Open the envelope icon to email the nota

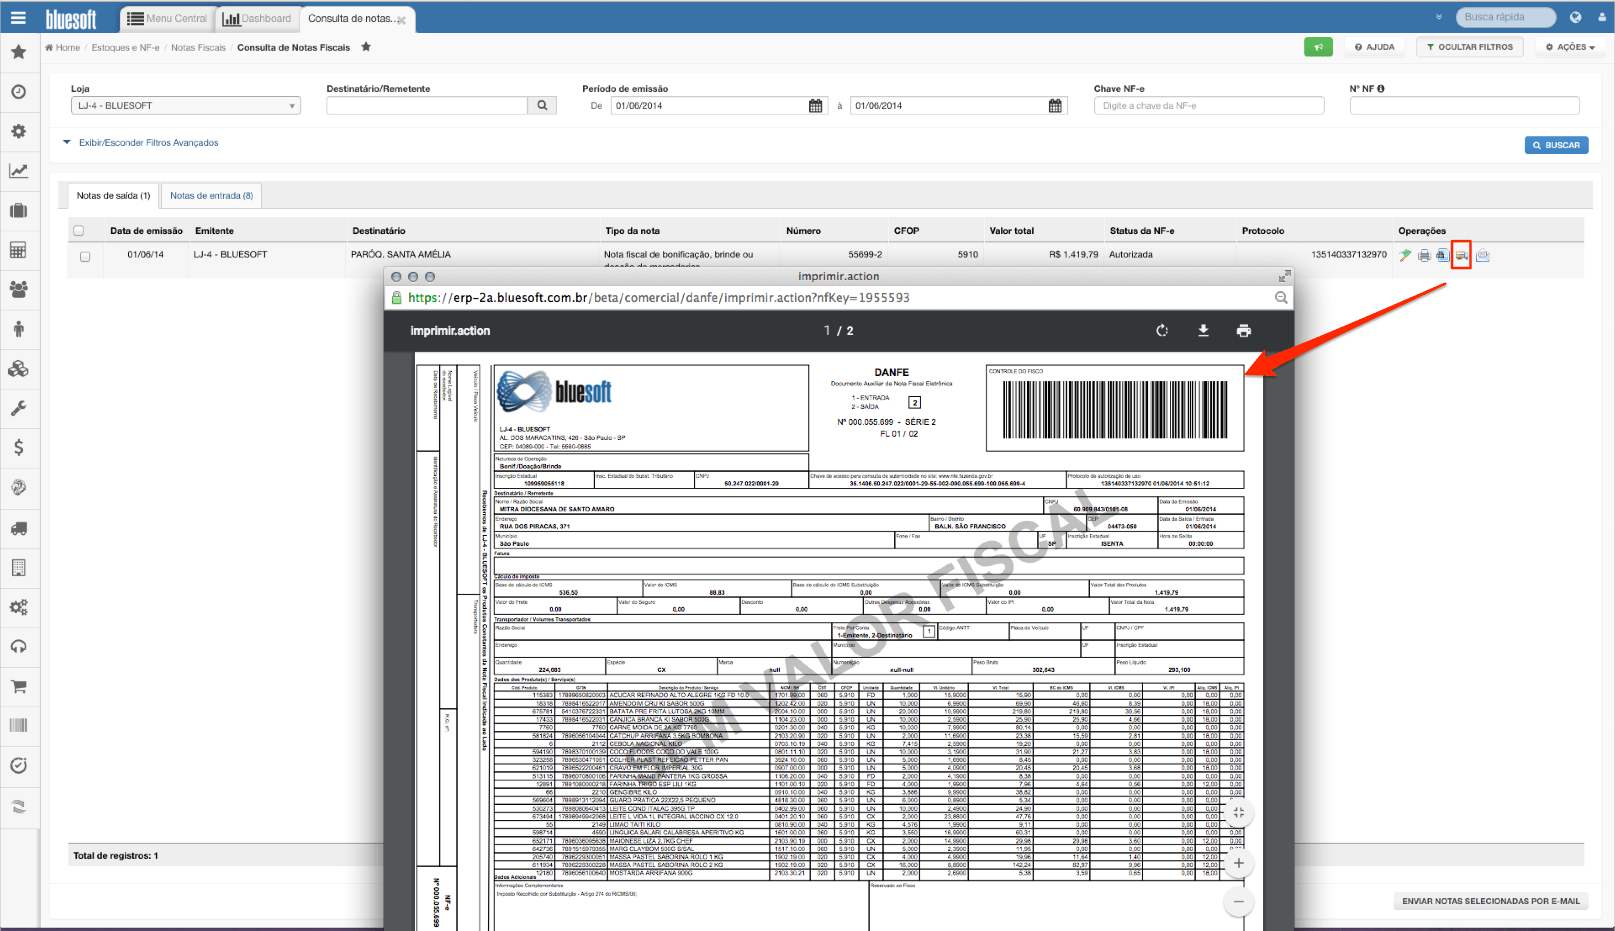tap(1483, 255)
